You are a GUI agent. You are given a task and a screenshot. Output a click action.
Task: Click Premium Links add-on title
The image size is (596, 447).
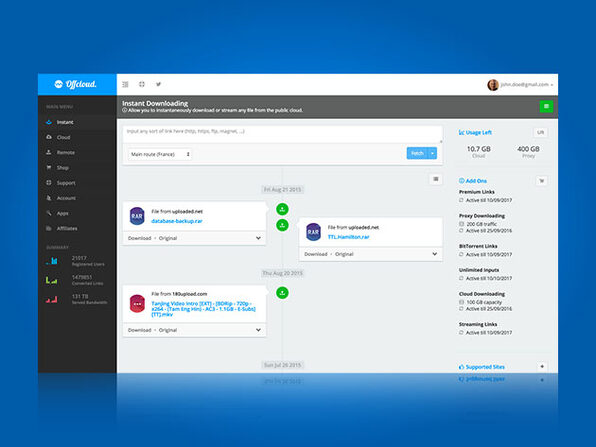pyautogui.click(x=477, y=192)
